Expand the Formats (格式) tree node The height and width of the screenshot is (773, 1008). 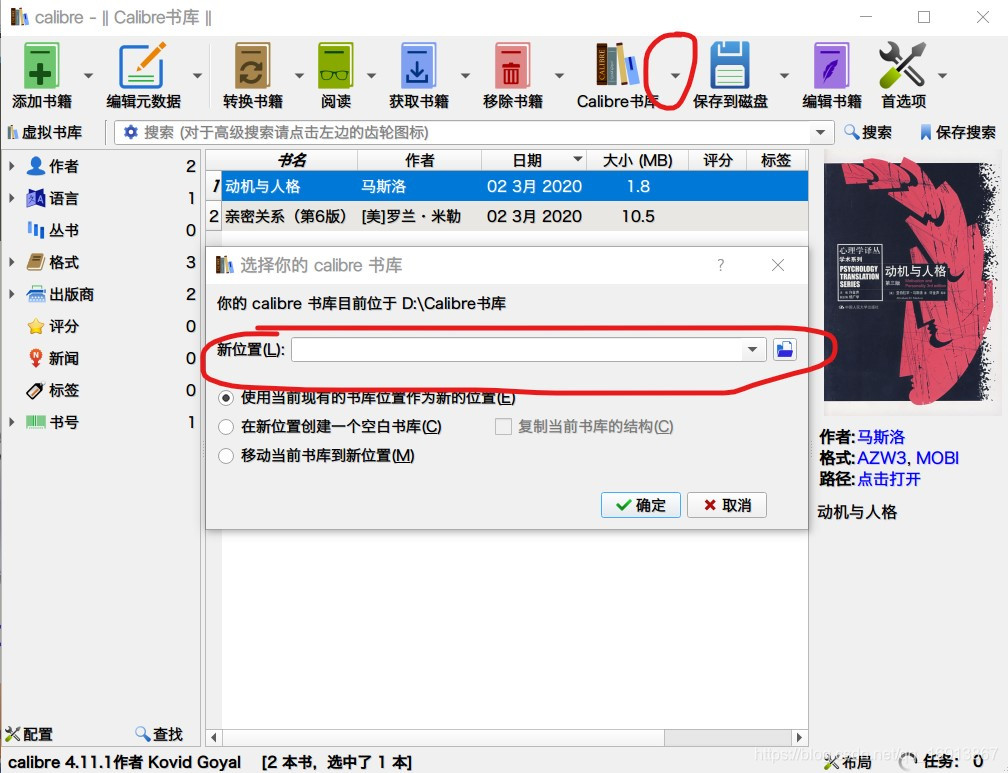(x=12, y=262)
